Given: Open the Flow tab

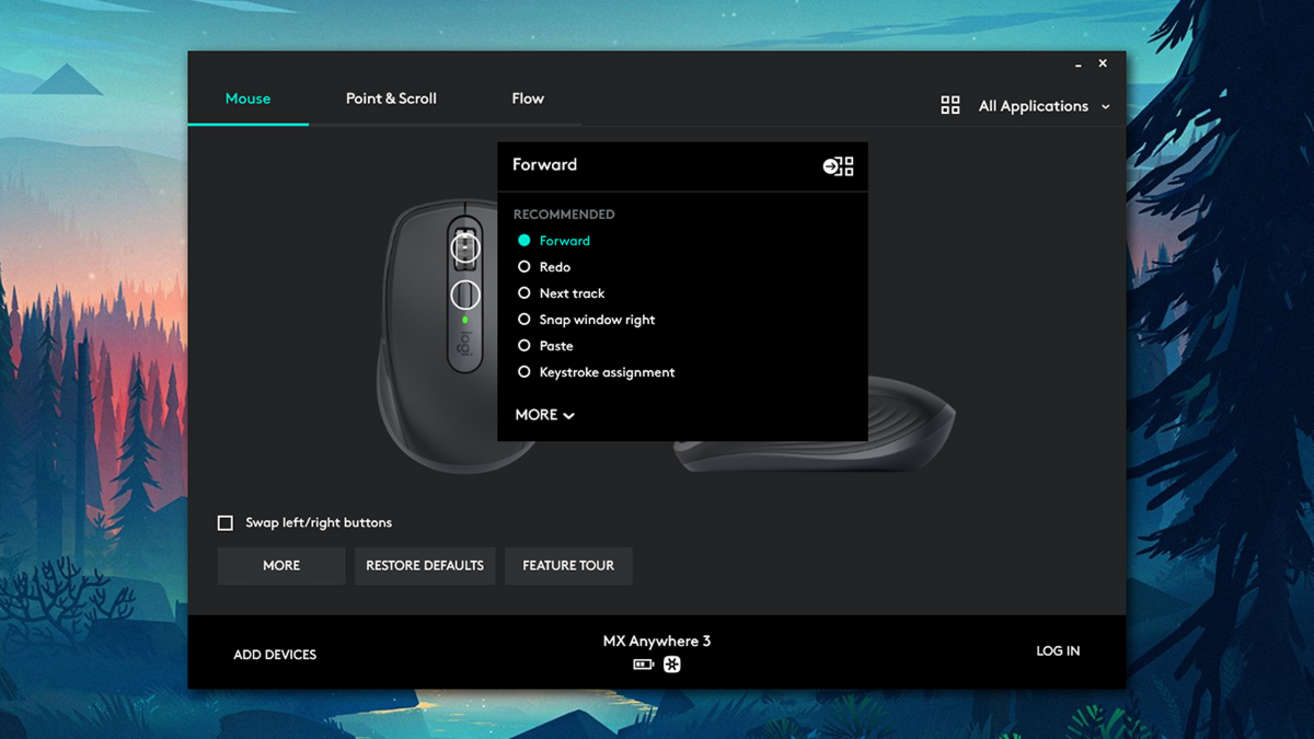Looking at the screenshot, I should (x=527, y=98).
